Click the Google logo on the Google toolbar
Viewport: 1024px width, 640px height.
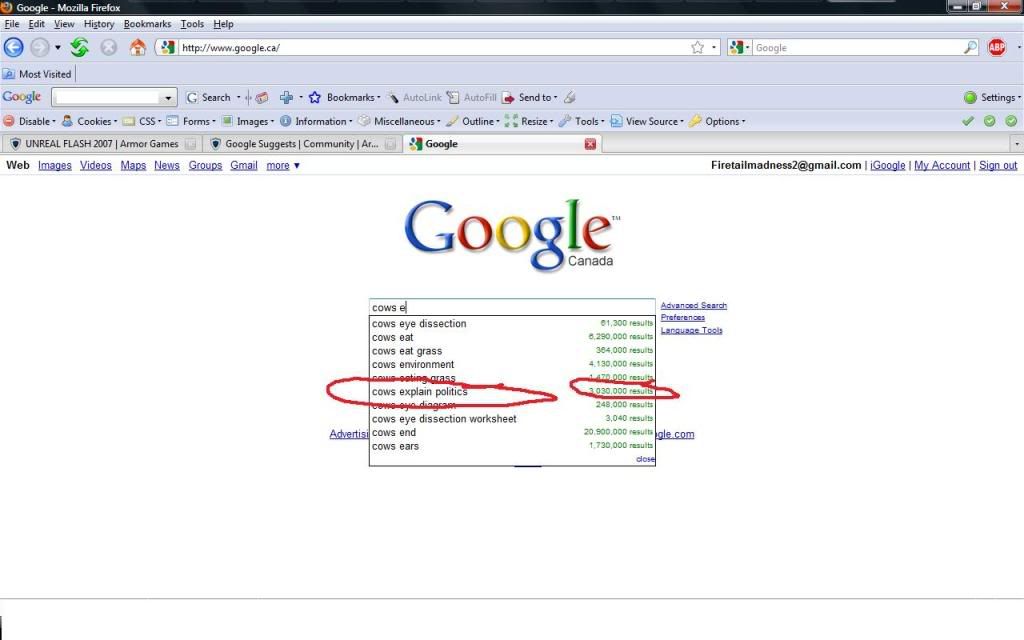click(22, 97)
